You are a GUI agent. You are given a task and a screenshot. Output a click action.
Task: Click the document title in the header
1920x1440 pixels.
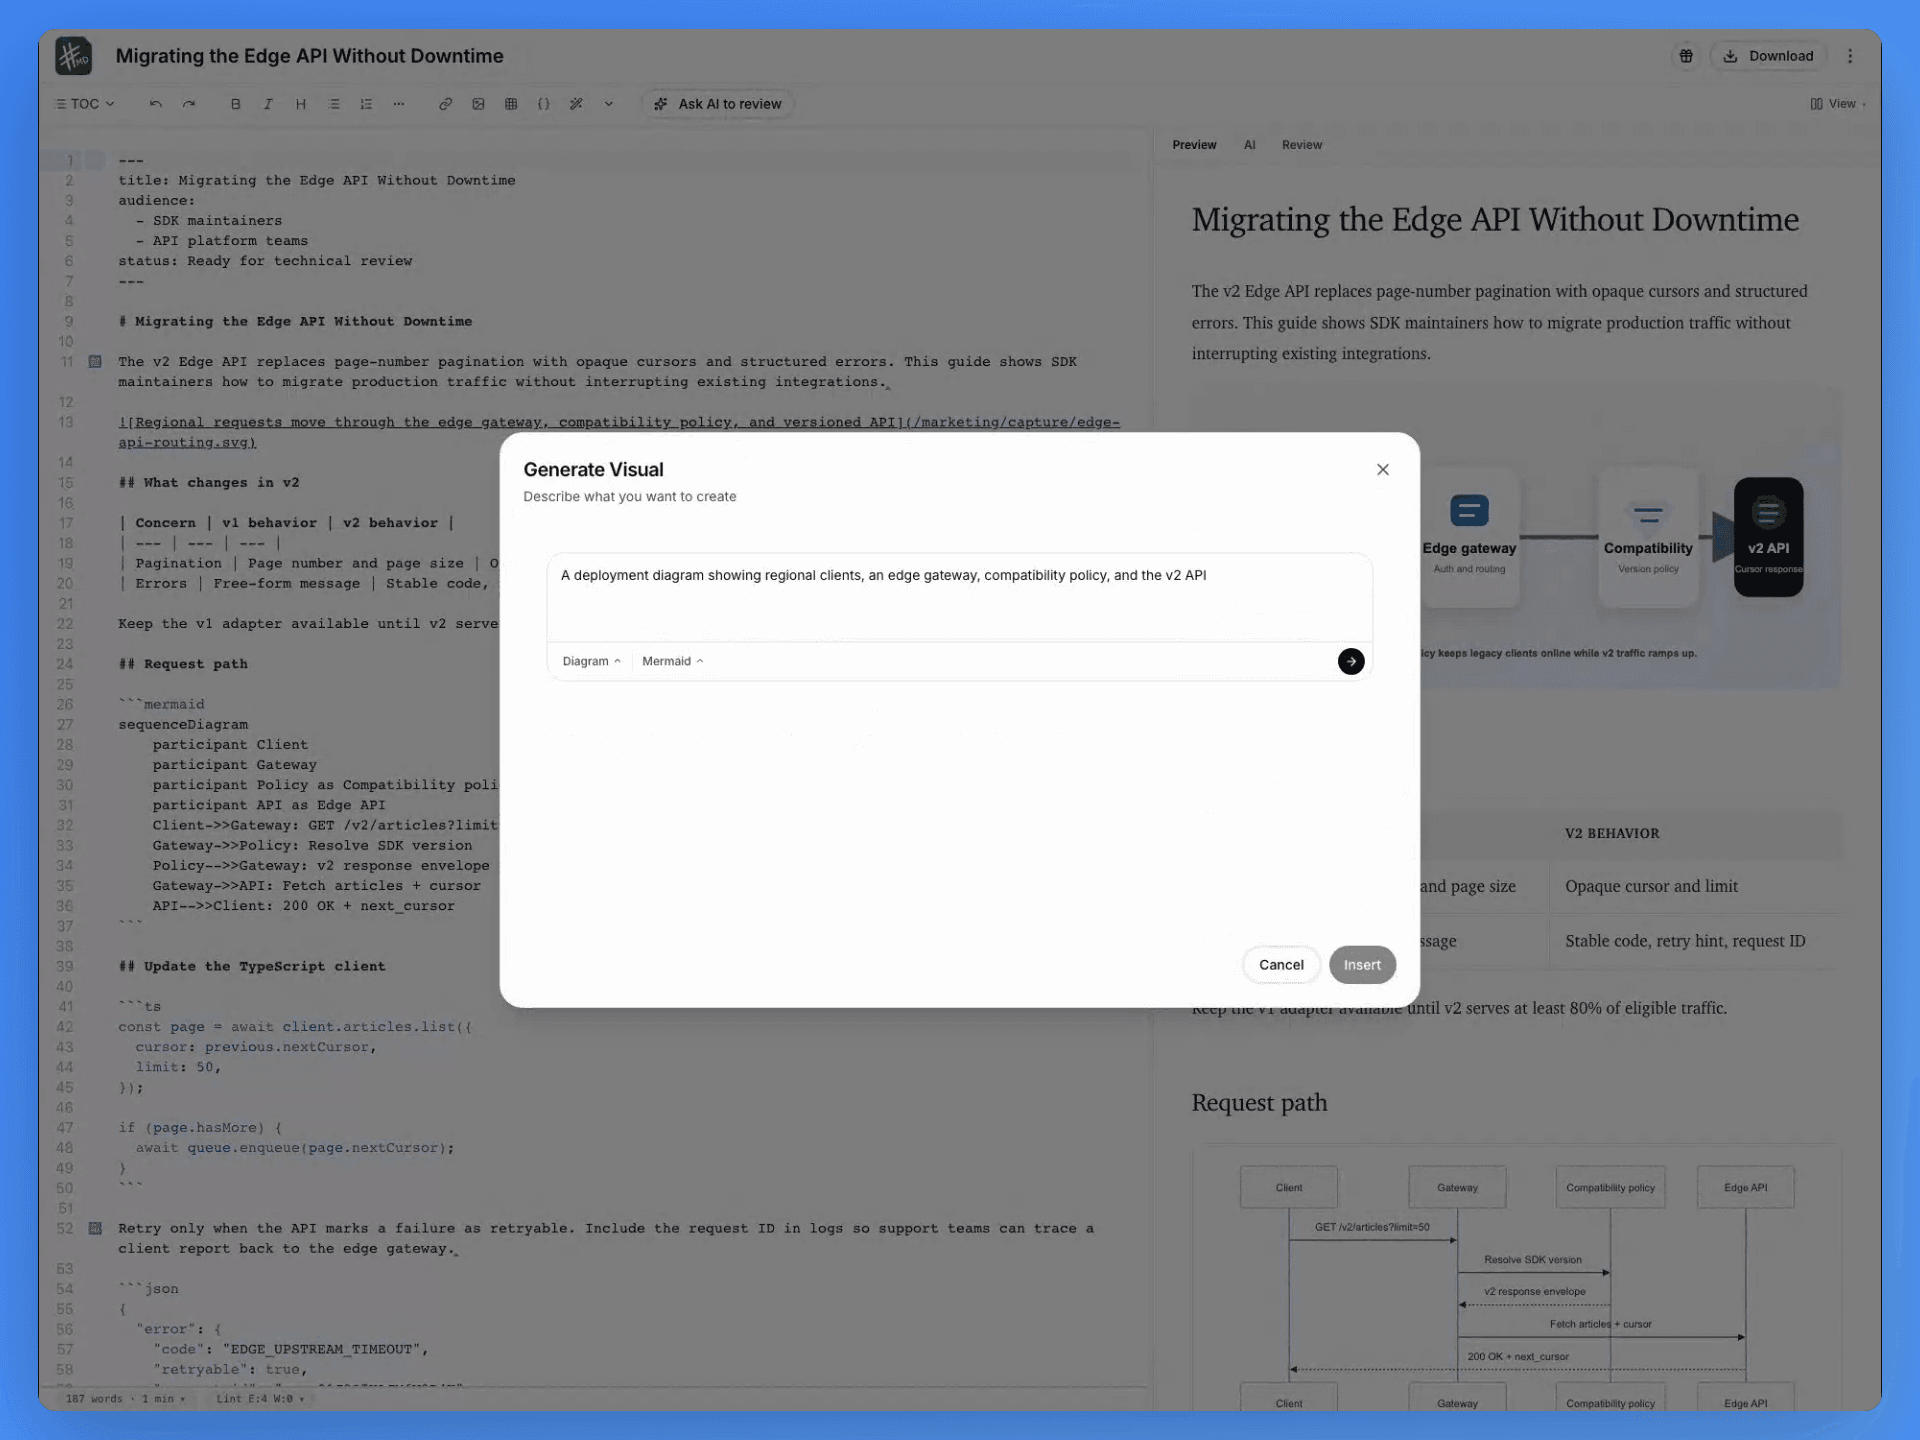coord(309,56)
